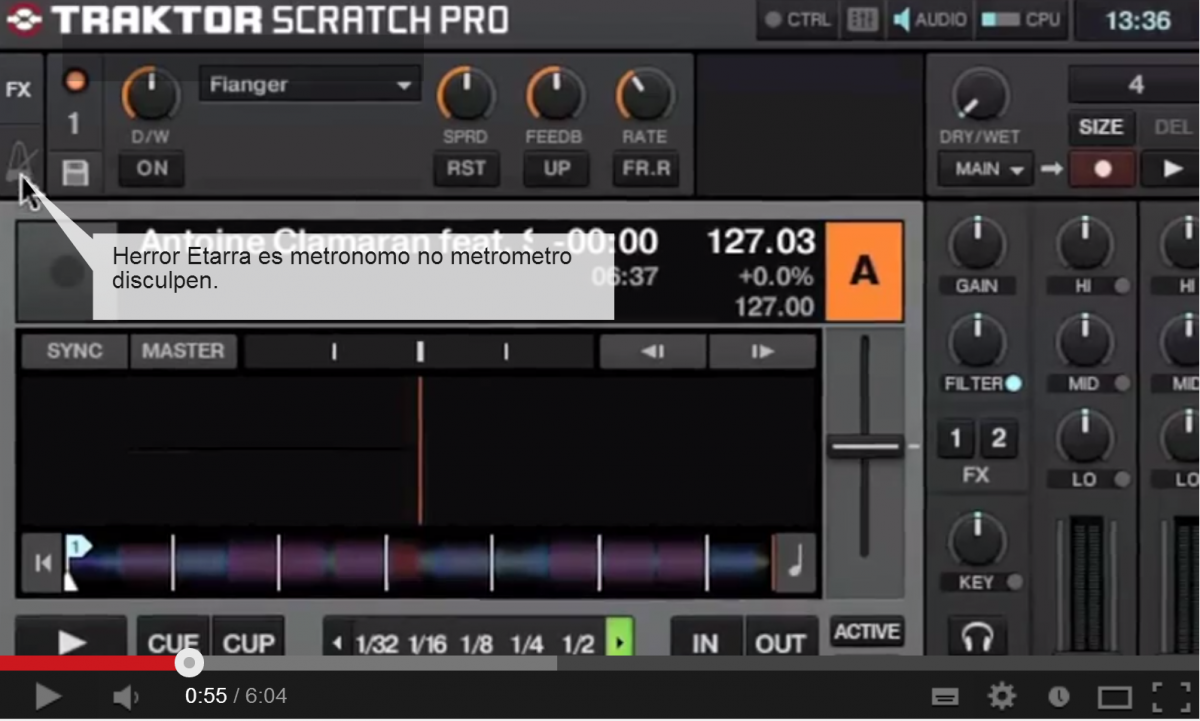Click the Watch Later clock icon
This screenshot has width=1200, height=721.
tap(1058, 696)
